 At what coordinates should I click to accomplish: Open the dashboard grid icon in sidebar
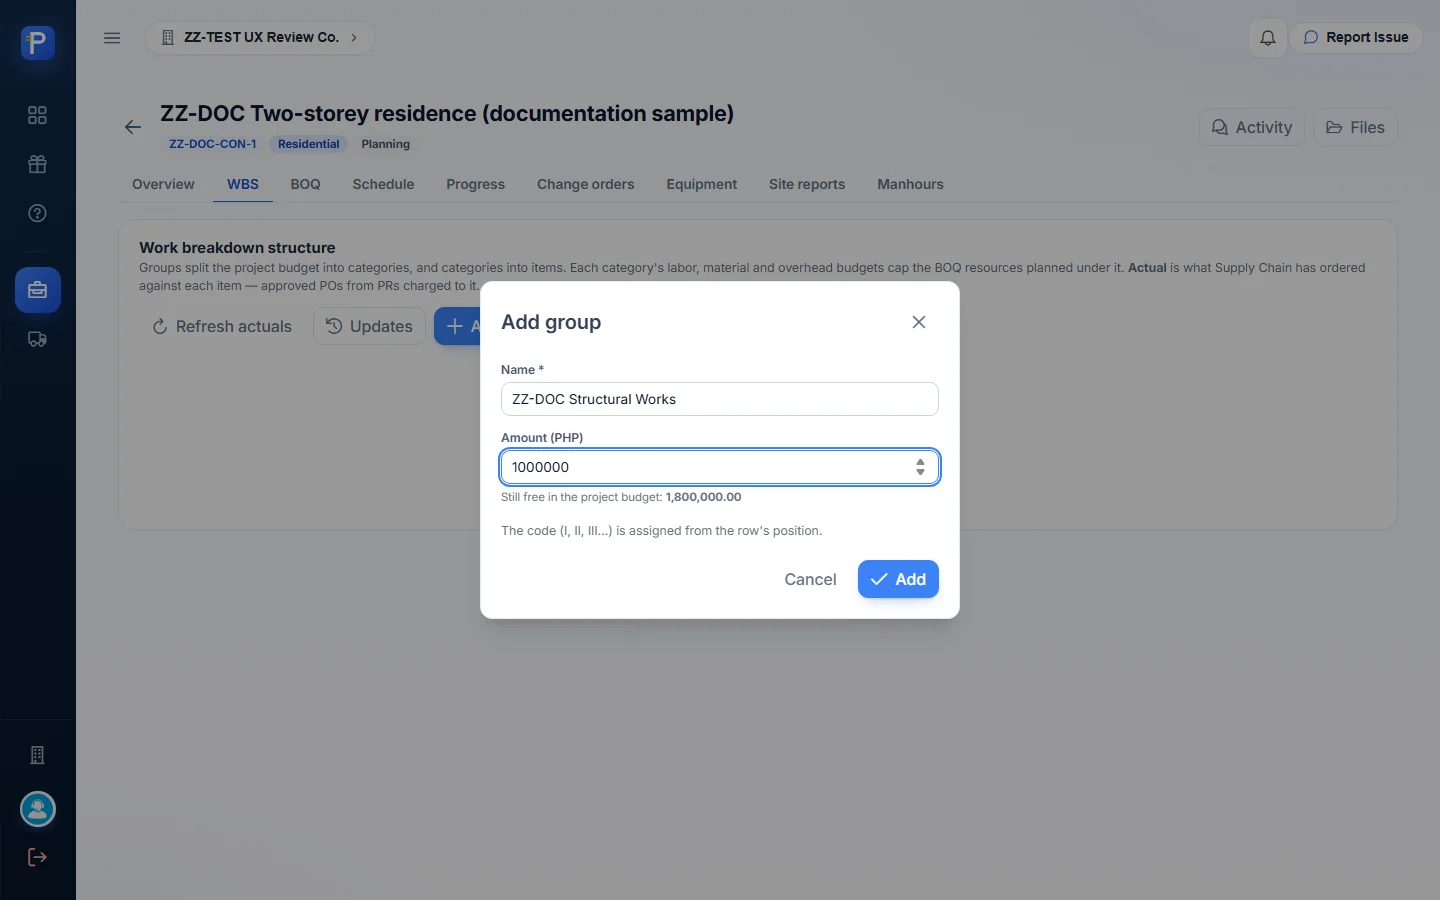(x=38, y=115)
